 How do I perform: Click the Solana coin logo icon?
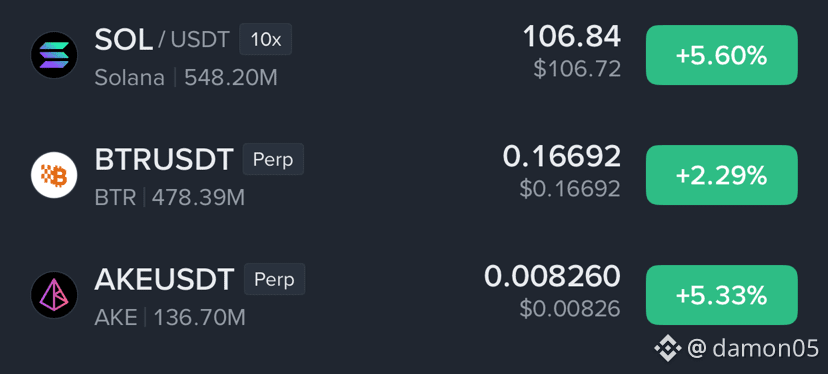(x=54, y=55)
